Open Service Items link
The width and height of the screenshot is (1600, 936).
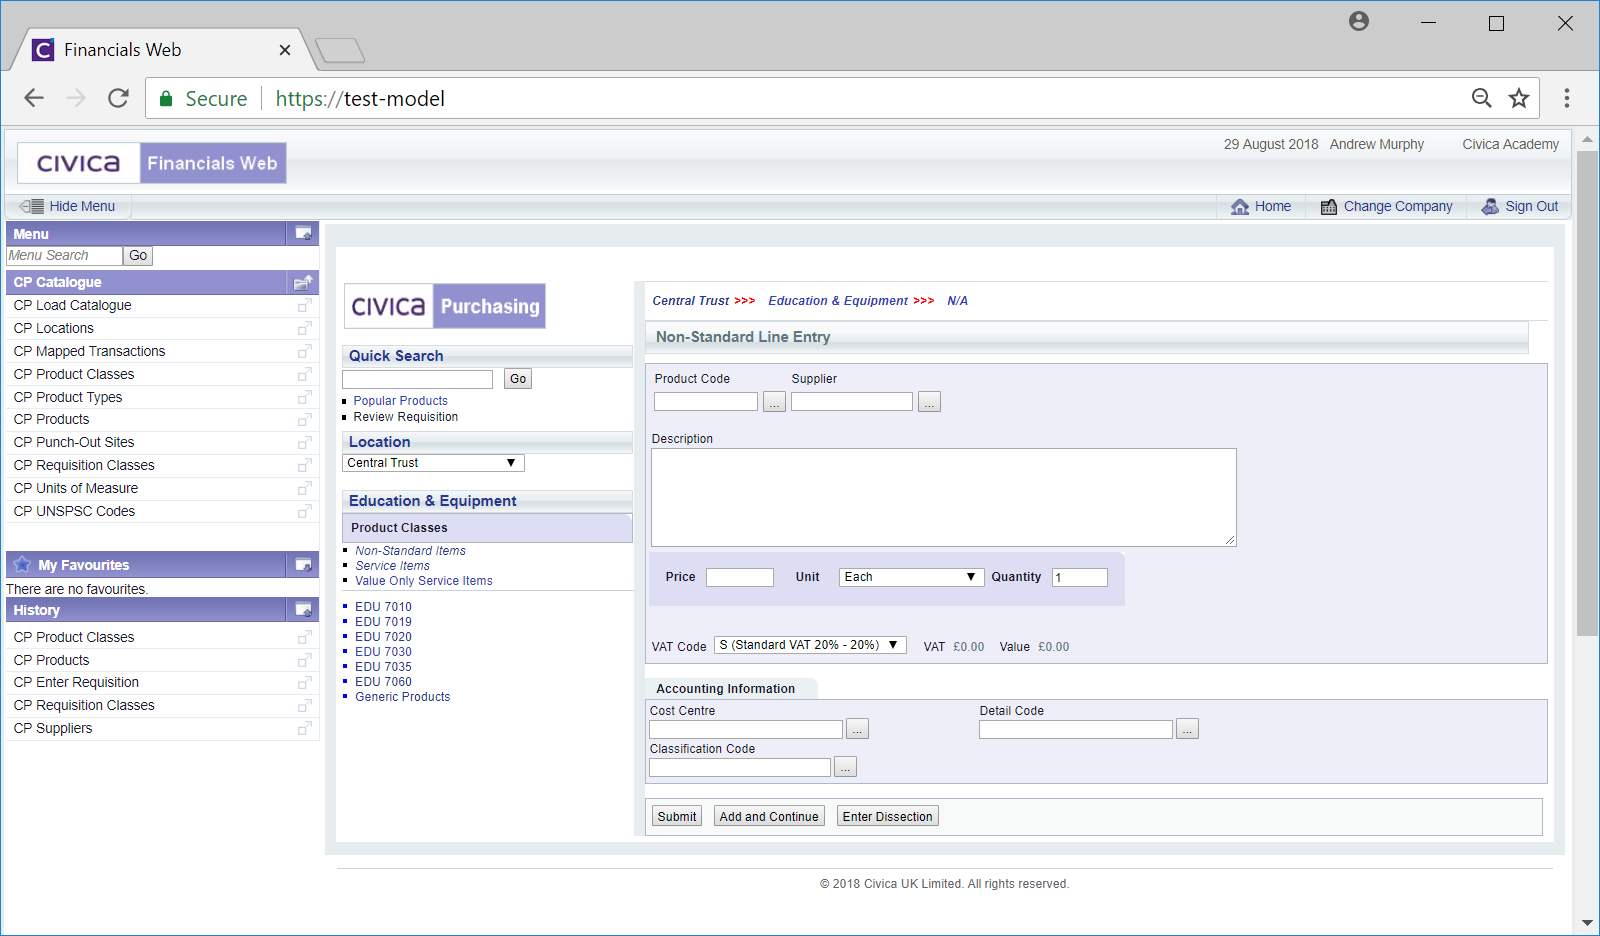pos(392,566)
